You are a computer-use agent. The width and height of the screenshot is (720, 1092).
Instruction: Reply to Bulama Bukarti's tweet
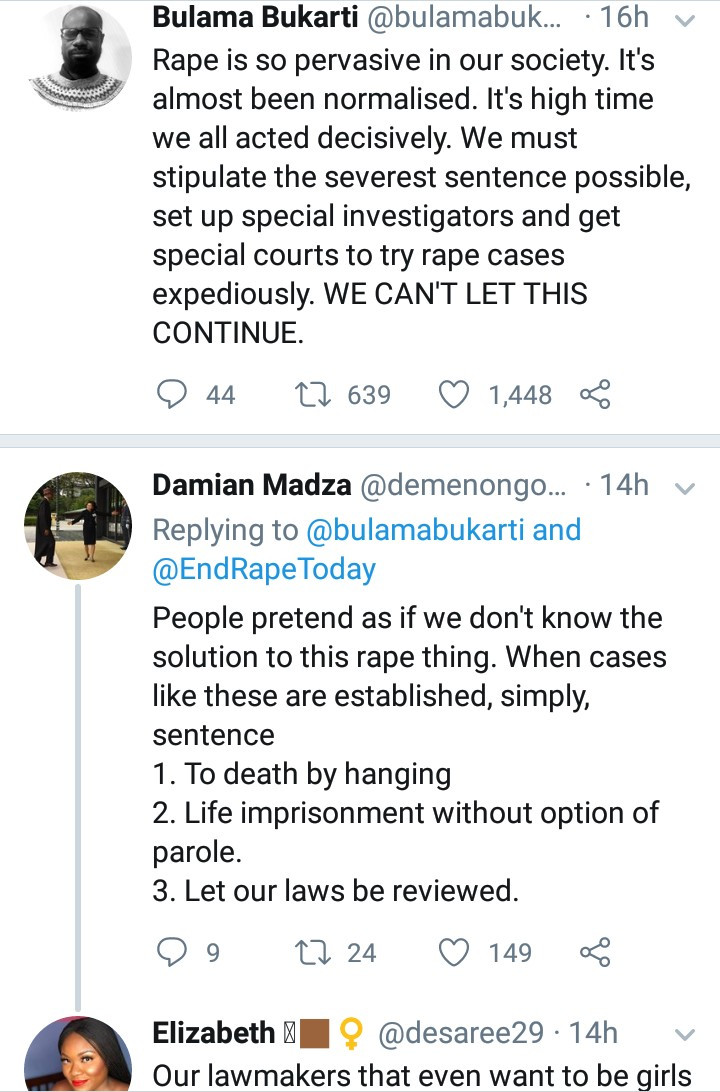173,395
